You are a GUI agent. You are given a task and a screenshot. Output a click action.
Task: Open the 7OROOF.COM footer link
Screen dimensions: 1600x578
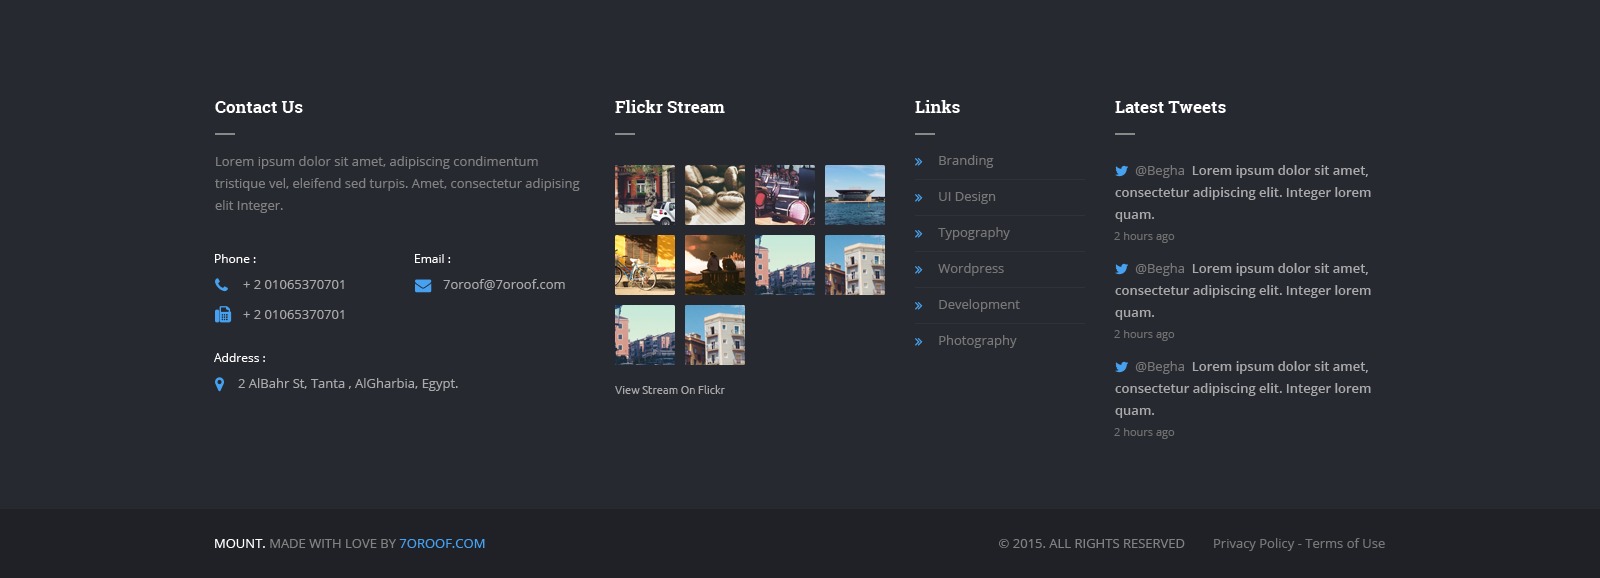(442, 544)
